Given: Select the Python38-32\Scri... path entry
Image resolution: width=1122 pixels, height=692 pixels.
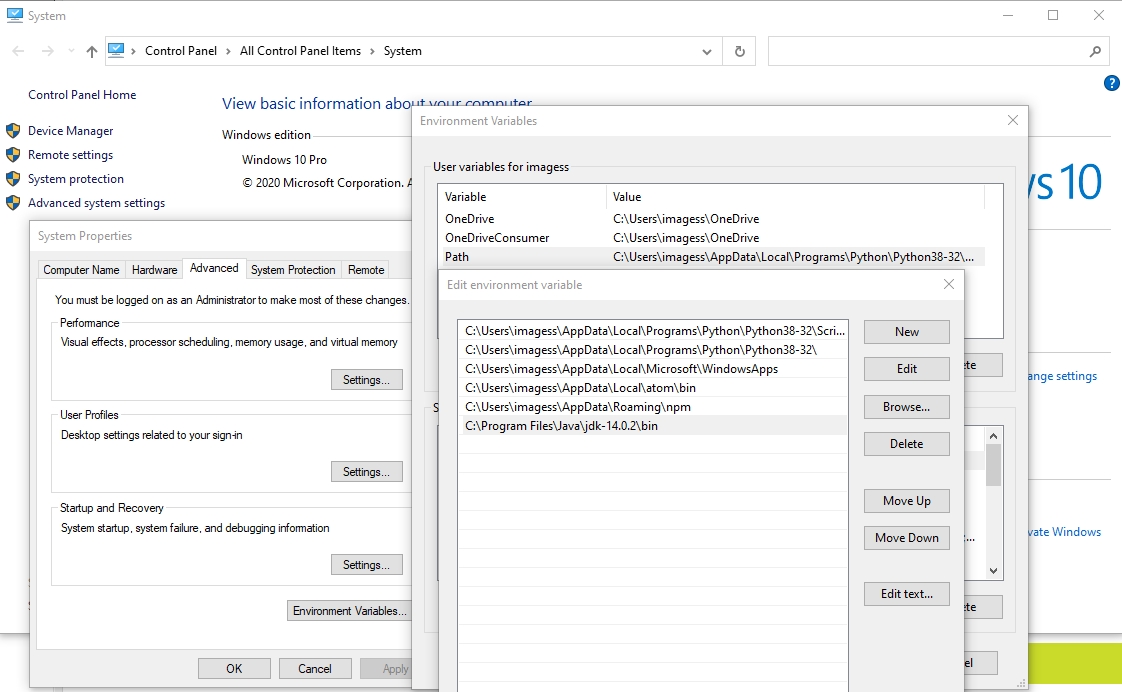Looking at the screenshot, I should coord(653,331).
